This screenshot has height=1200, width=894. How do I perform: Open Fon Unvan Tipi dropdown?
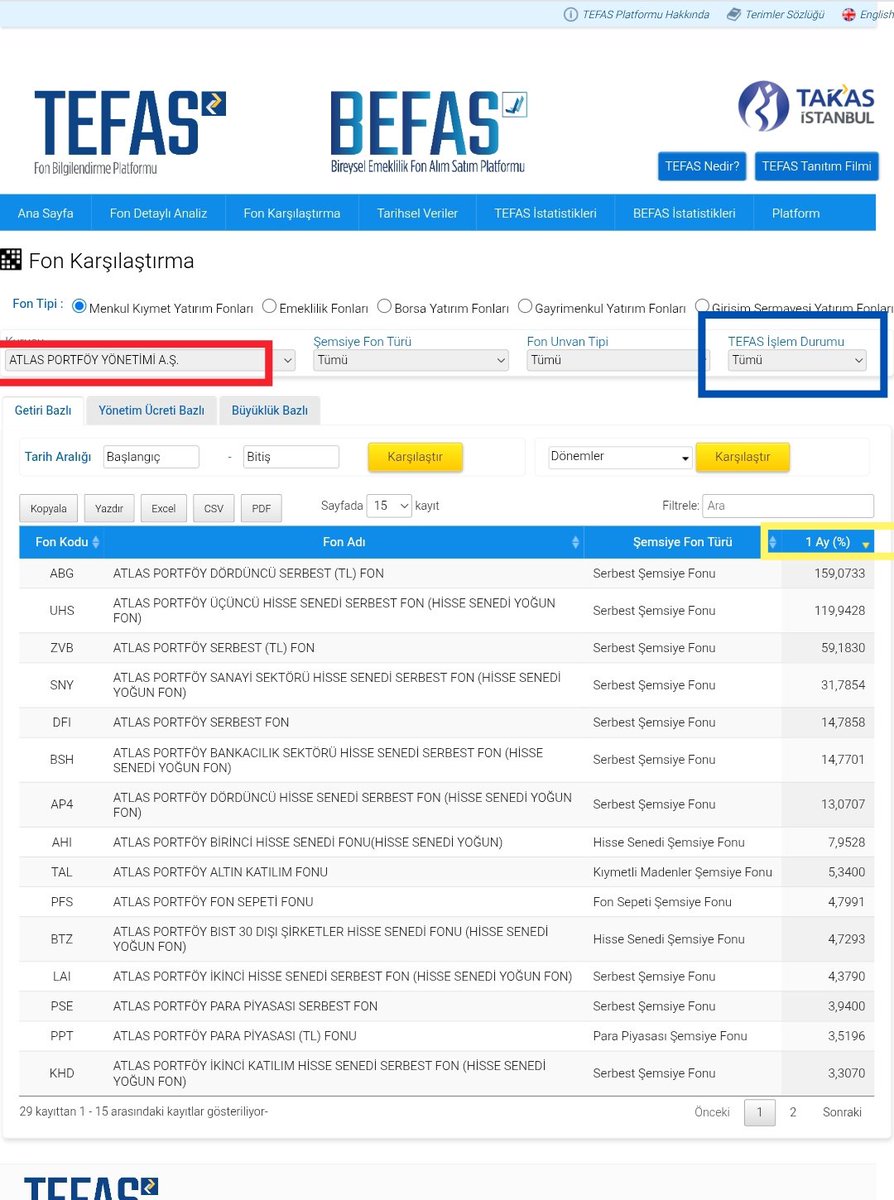(x=618, y=360)
